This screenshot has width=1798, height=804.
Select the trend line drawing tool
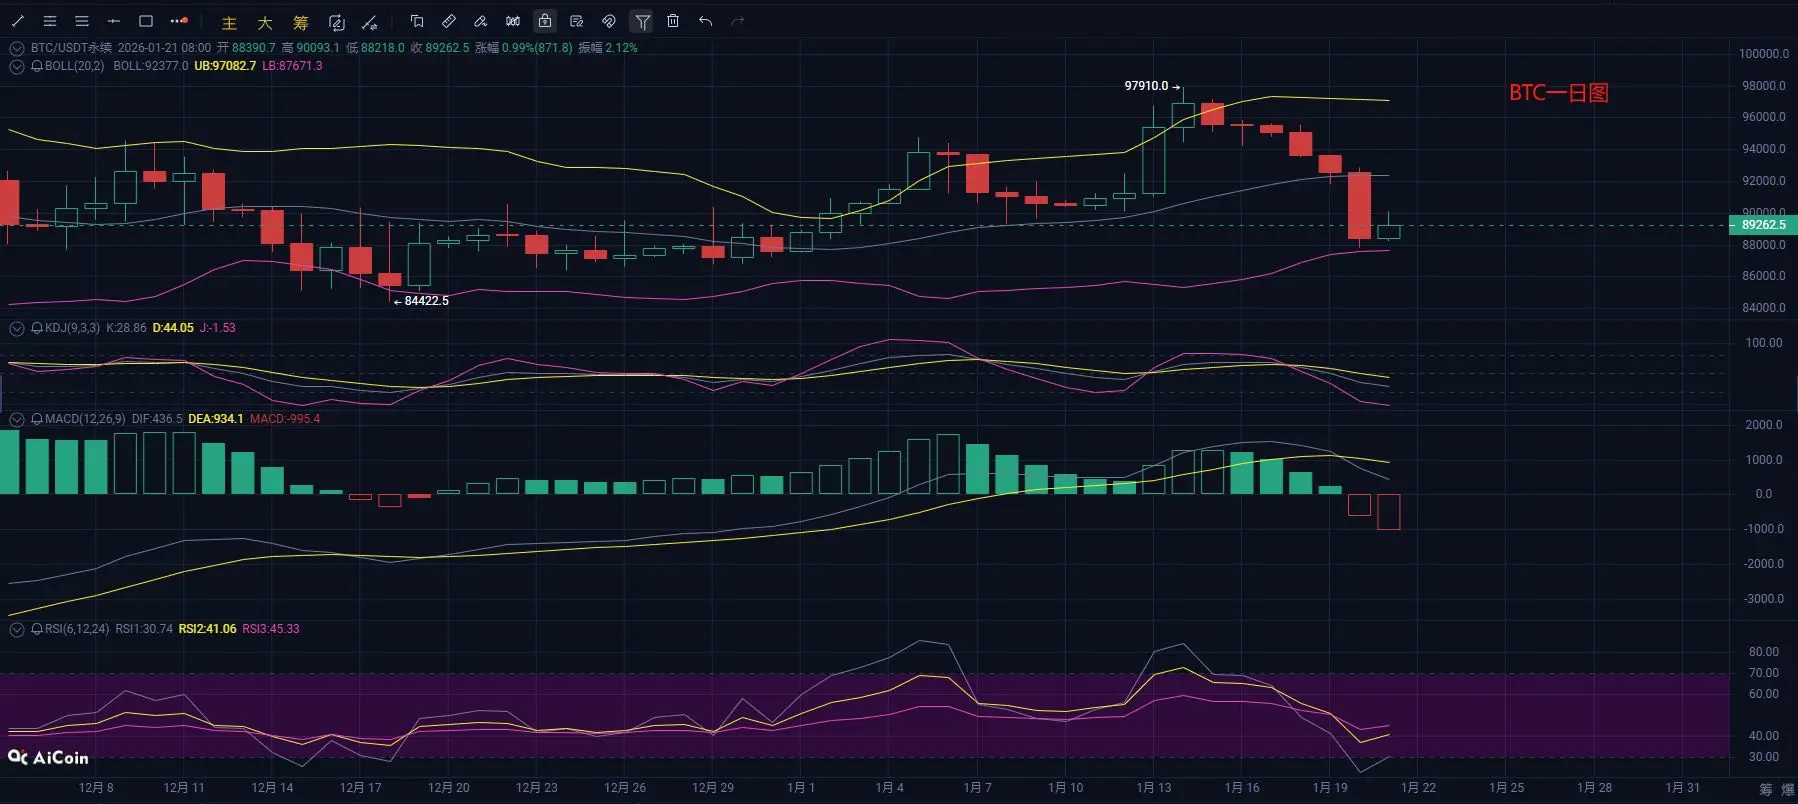coord(18,21)
